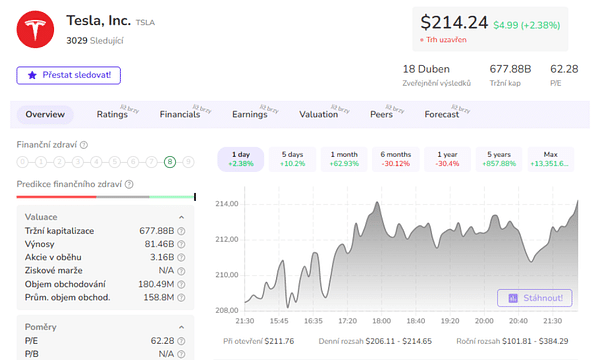The height and width of the screenshot is (360, 600).
Task: Click the info icon beside Akcie v oběhu
Action: tap(181, 257)
